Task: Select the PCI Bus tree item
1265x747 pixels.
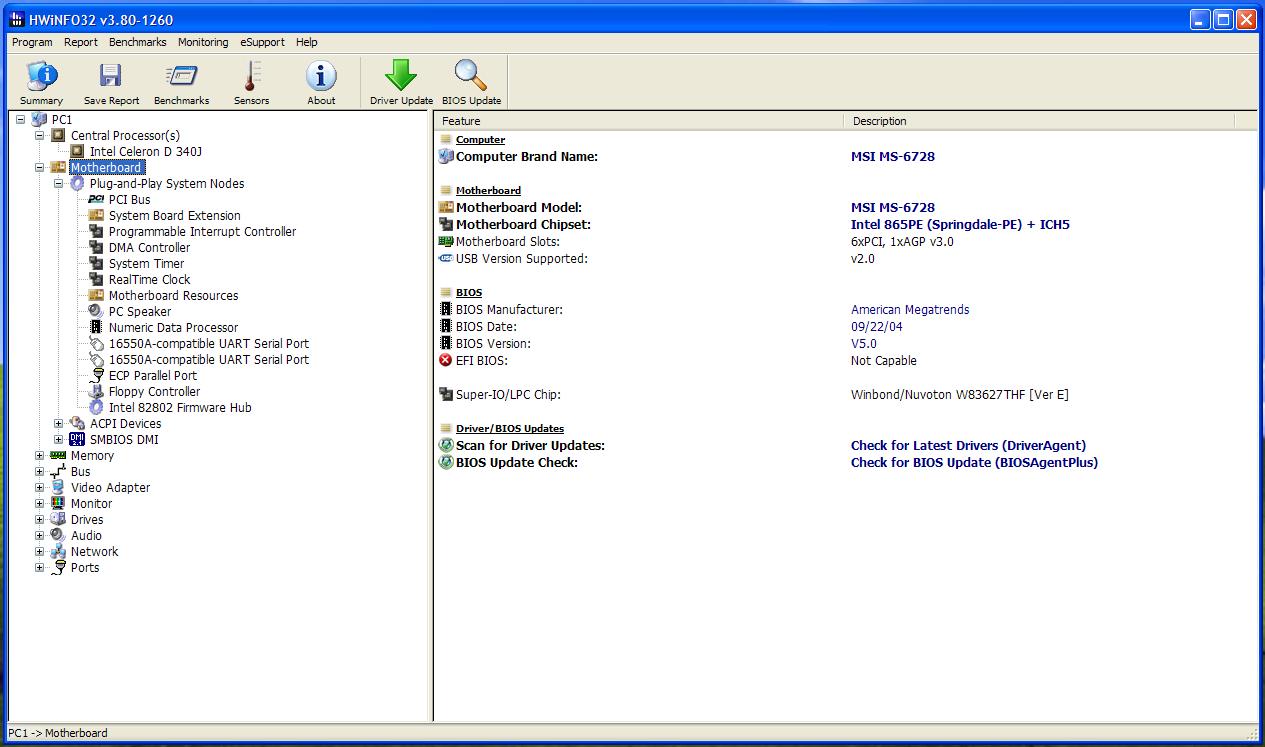Action: 129,200
